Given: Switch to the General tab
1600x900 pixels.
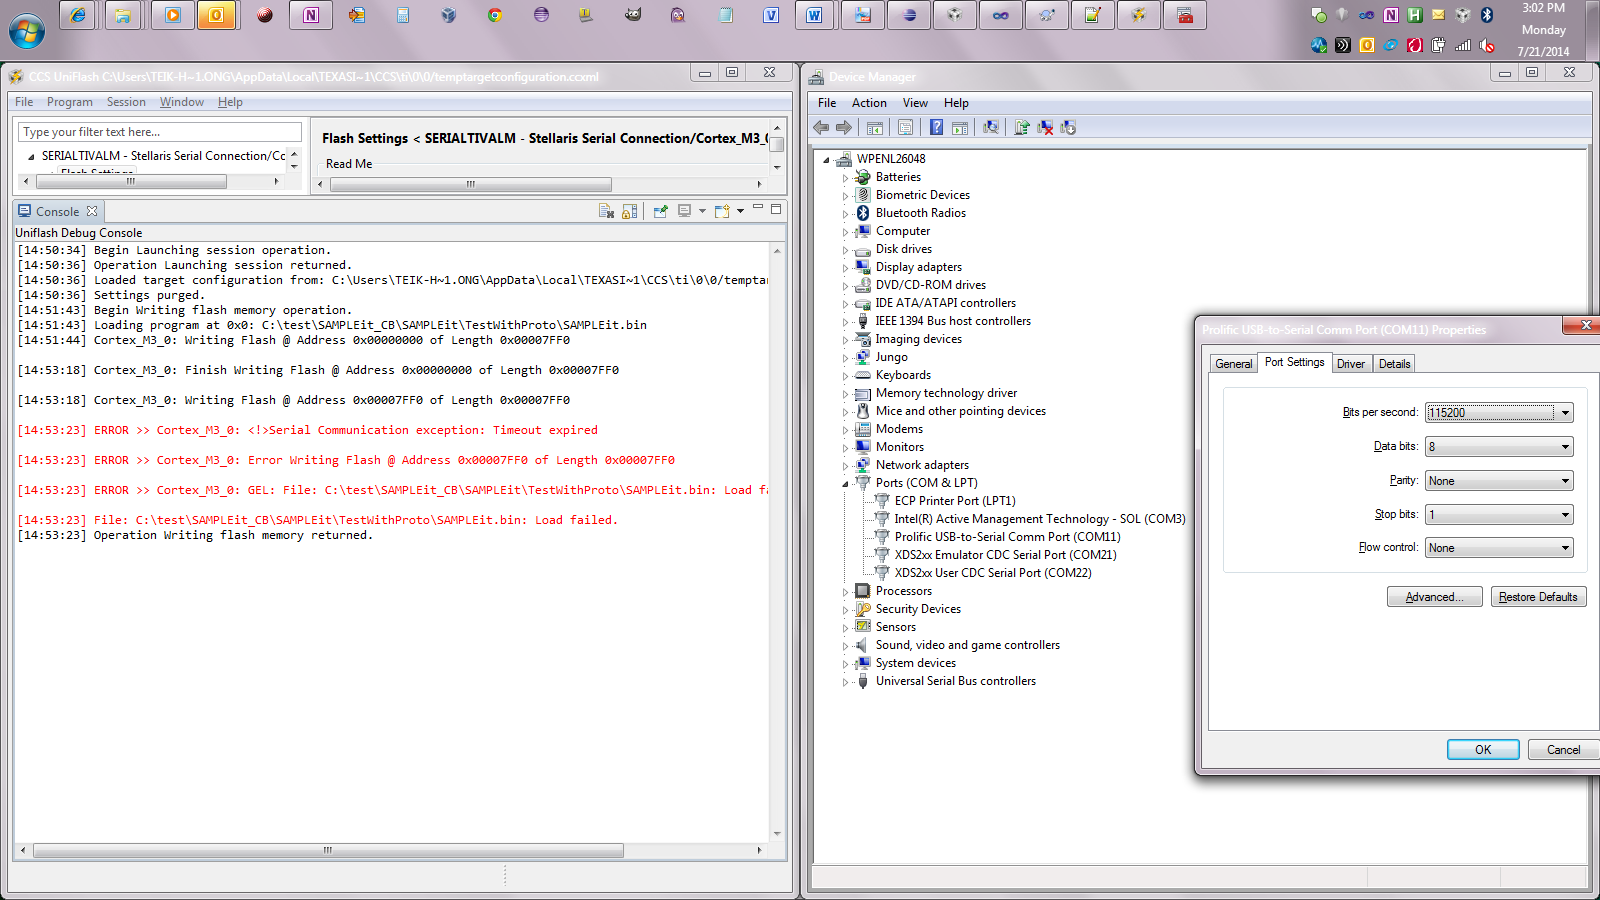Looking at the screenshot, I should pos(1234,364).
